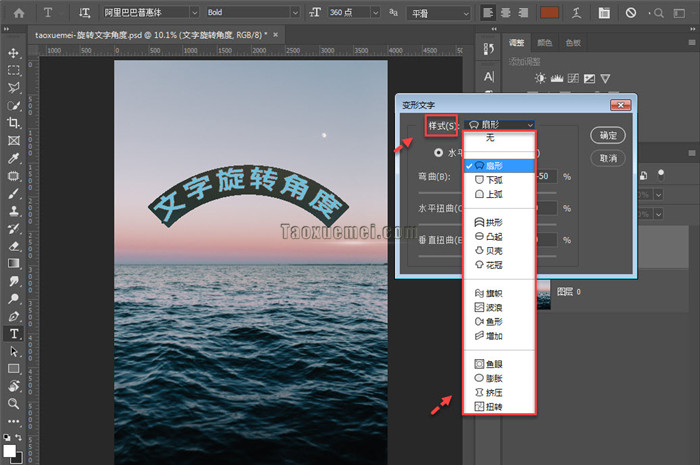Toggle the Character and Paragraph panels

click(604, 13)
